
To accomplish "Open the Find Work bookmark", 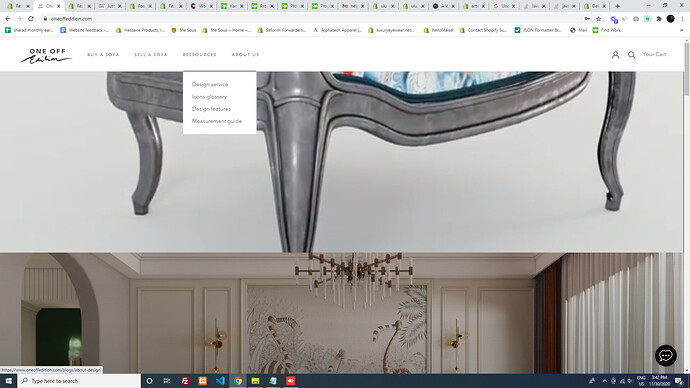I will (x=606, y=30).
